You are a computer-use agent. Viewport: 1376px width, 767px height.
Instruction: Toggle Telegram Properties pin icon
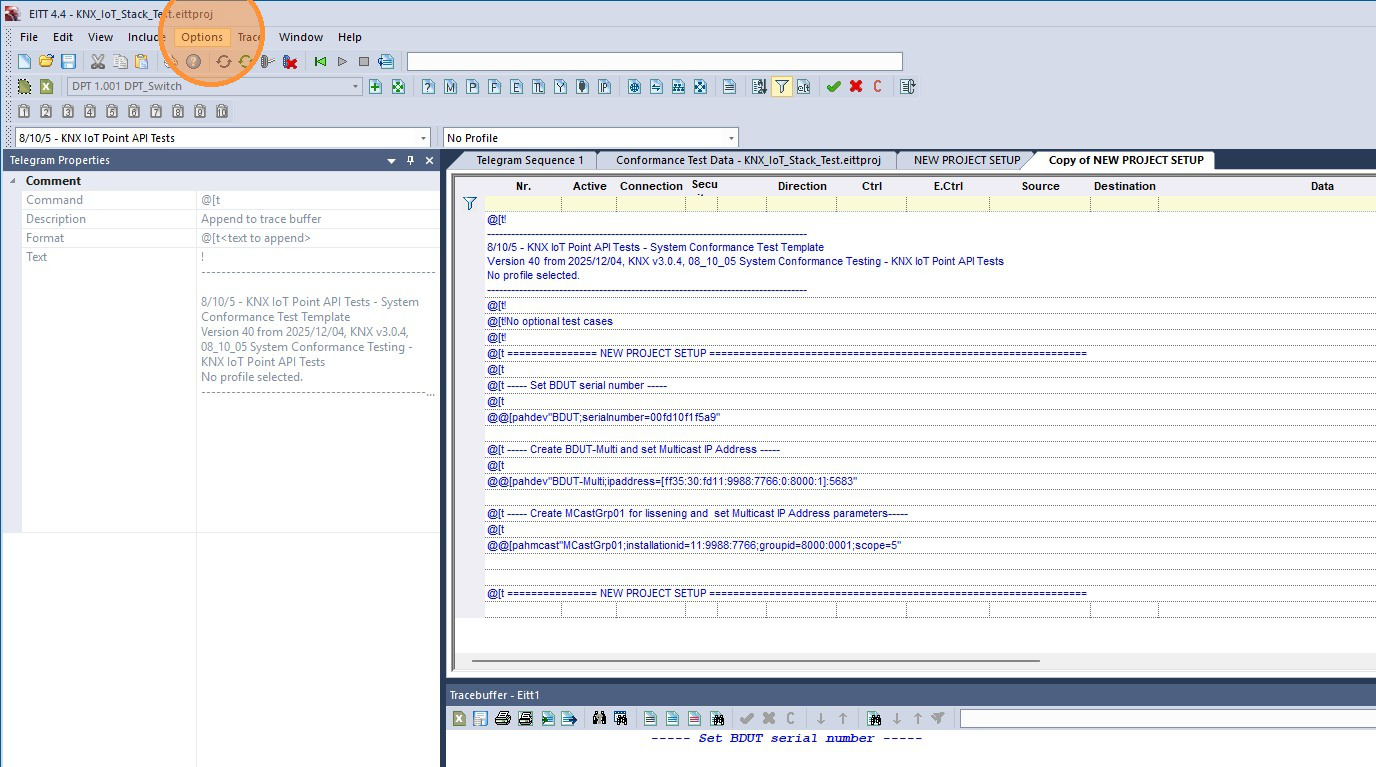[410, 160]
